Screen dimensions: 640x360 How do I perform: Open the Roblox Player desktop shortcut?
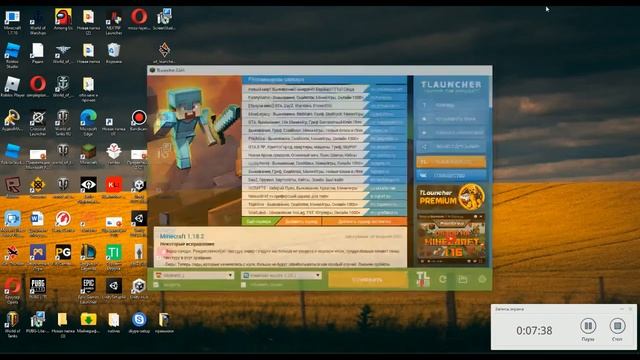13,87
